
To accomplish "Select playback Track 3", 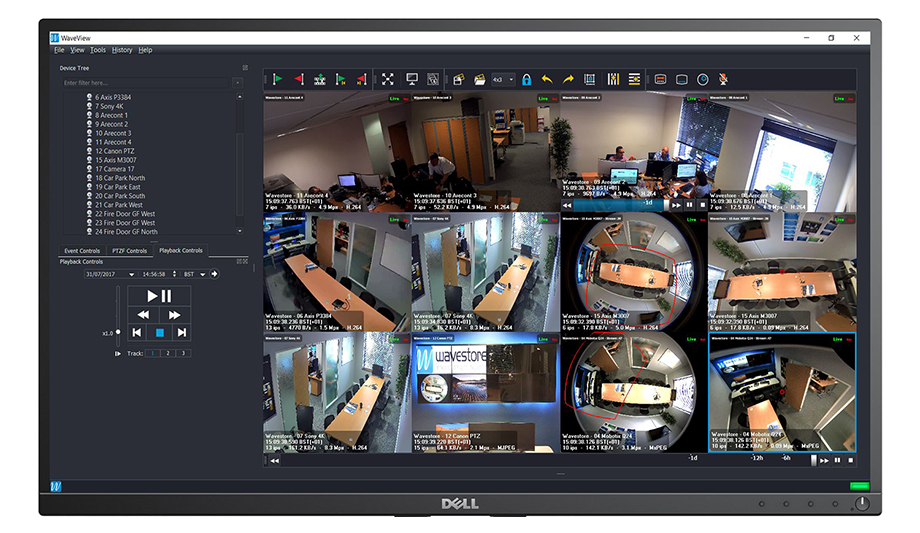I will [x=183, y=353].
